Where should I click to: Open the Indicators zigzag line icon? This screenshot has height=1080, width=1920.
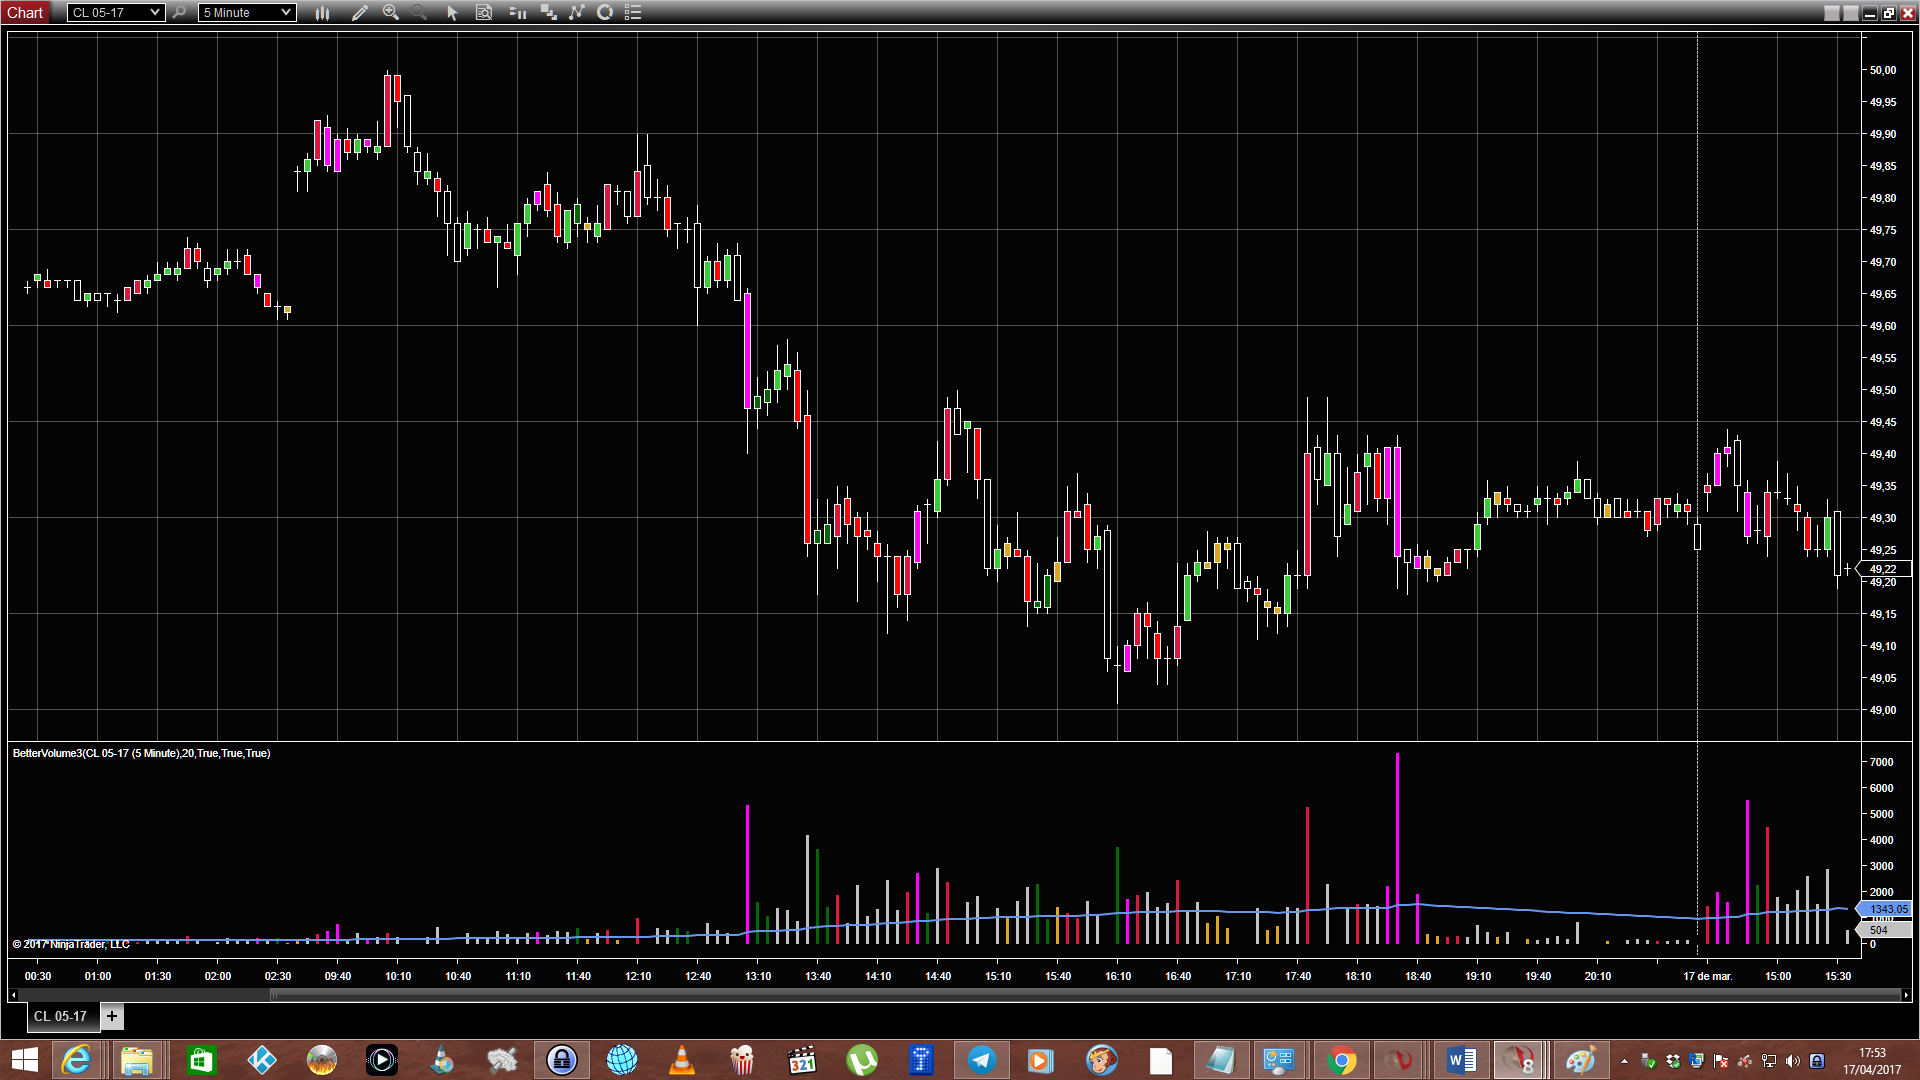pyautogui.click(x=577, y=13)
